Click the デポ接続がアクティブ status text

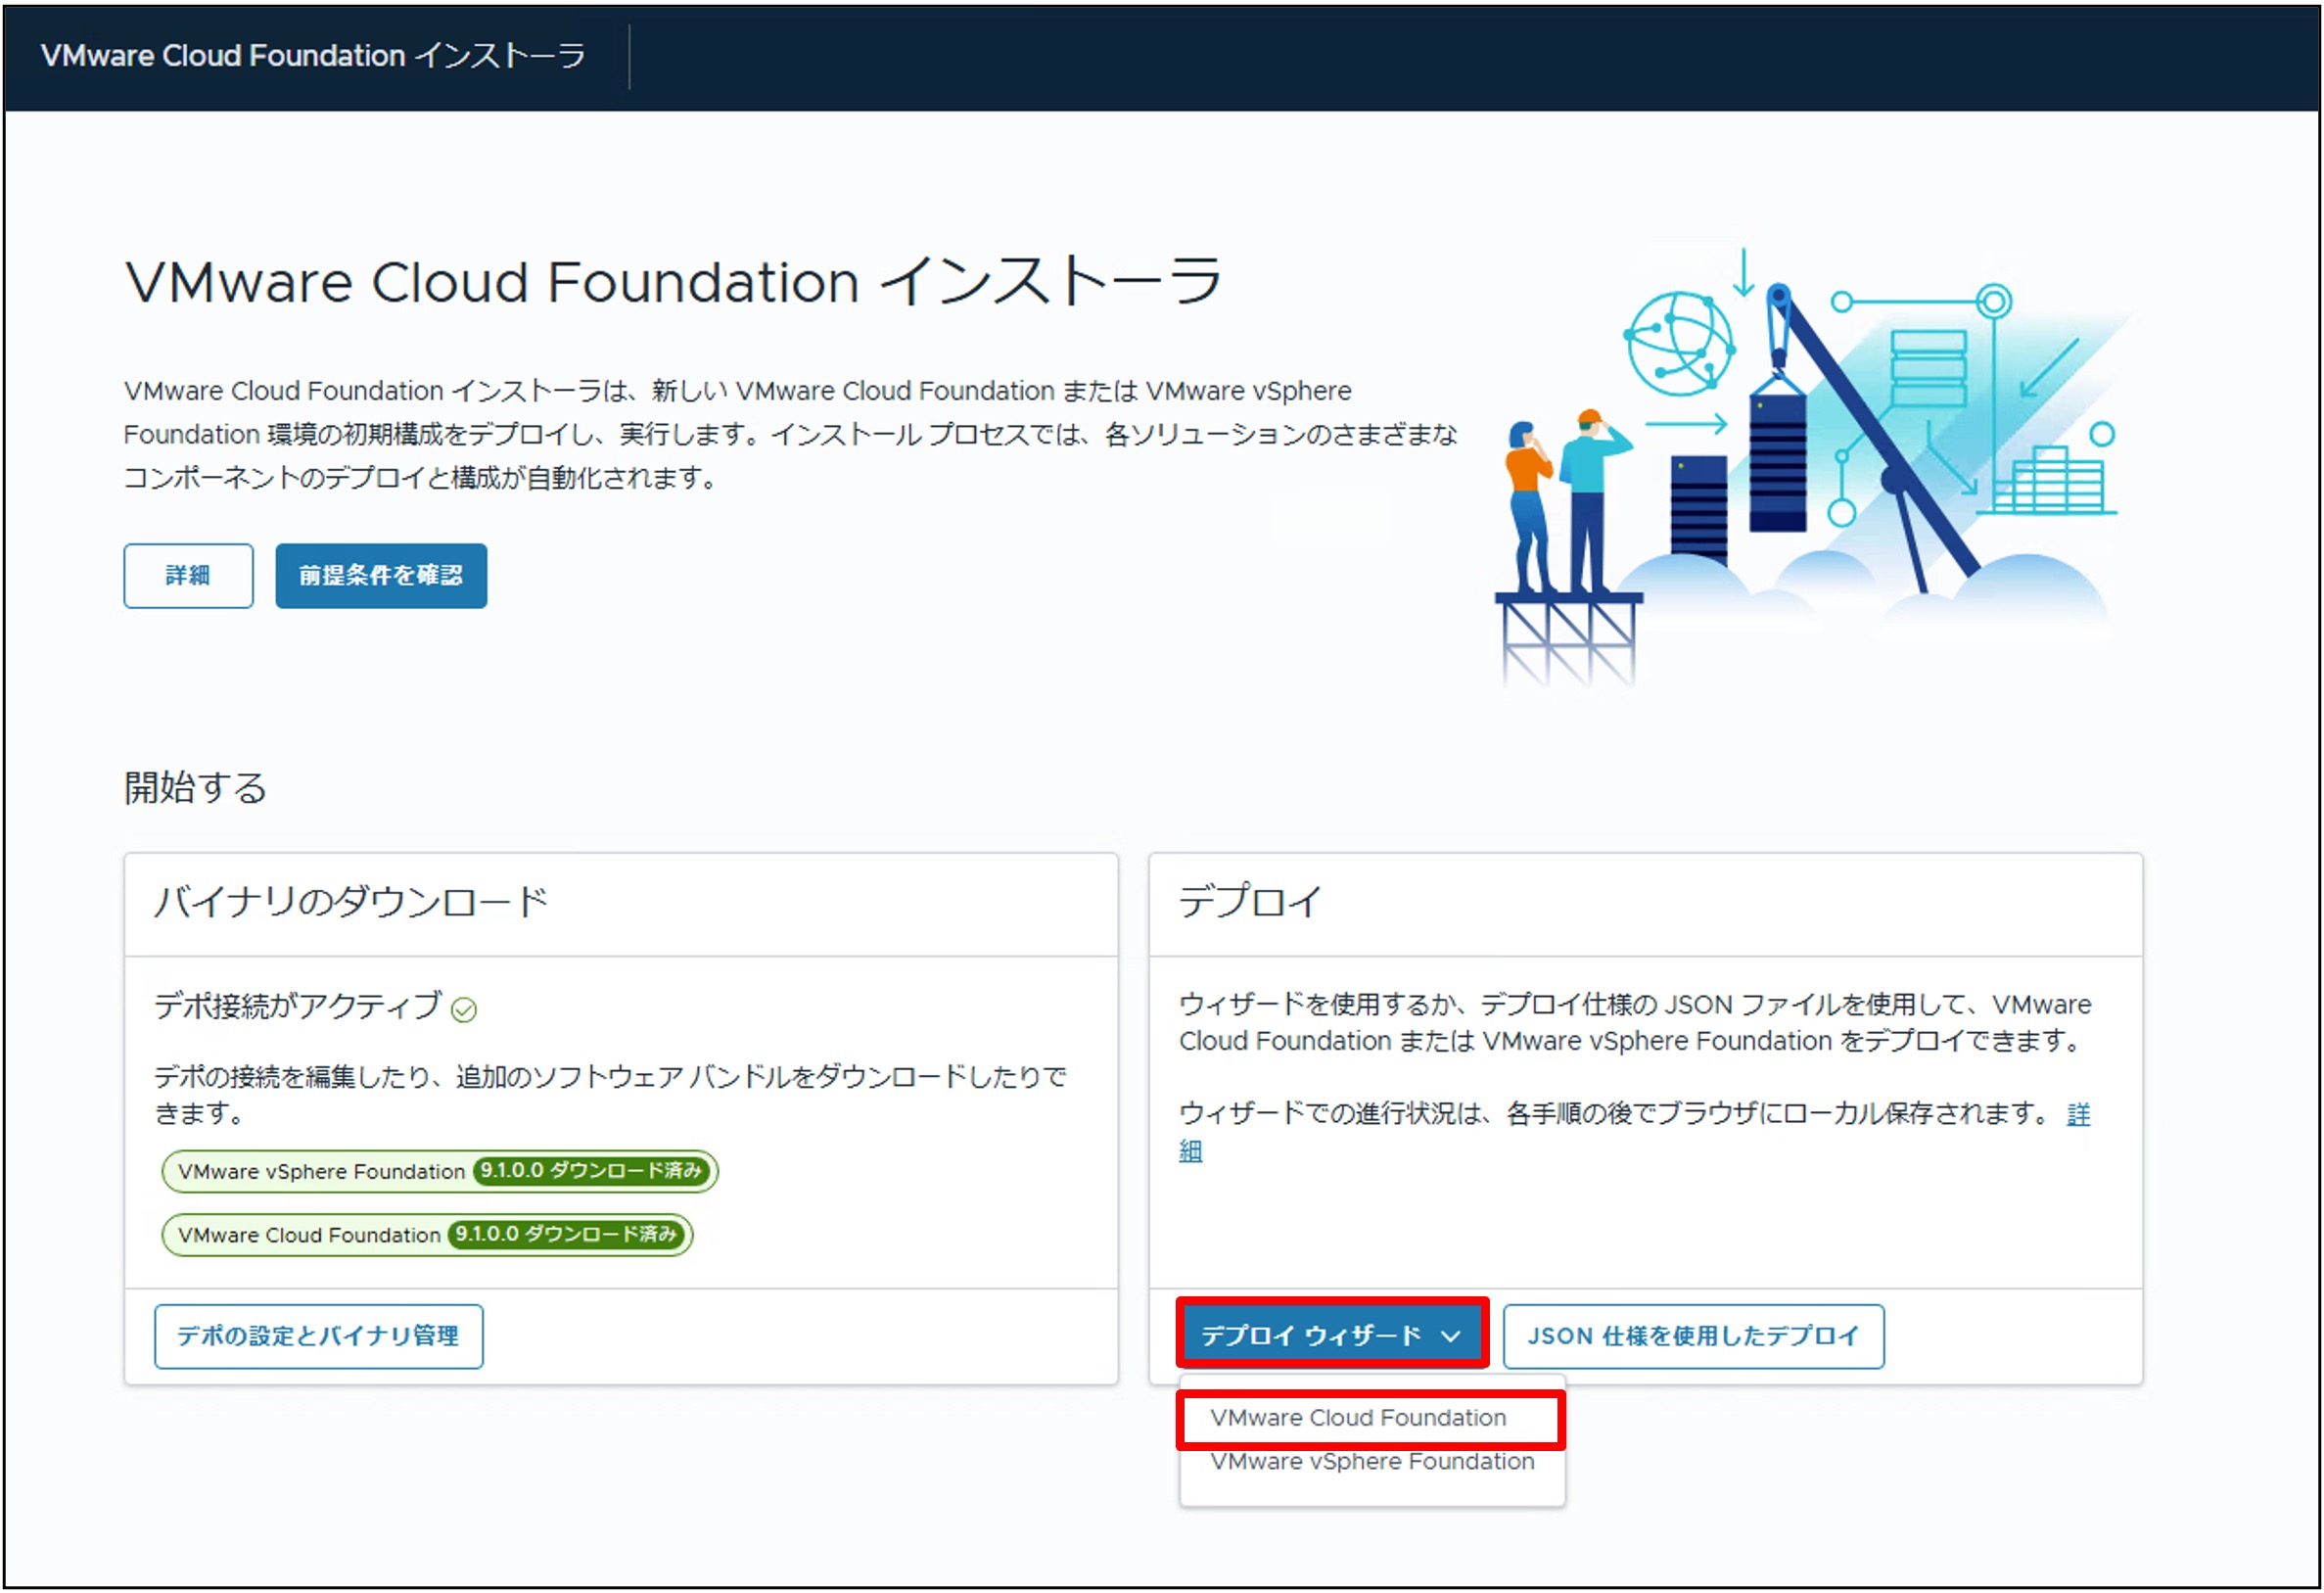(x=298, y=1006)
